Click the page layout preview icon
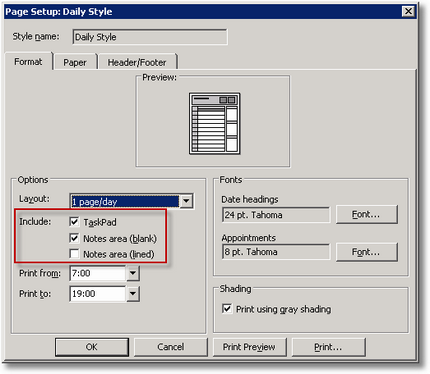 [x=215, y=124]
